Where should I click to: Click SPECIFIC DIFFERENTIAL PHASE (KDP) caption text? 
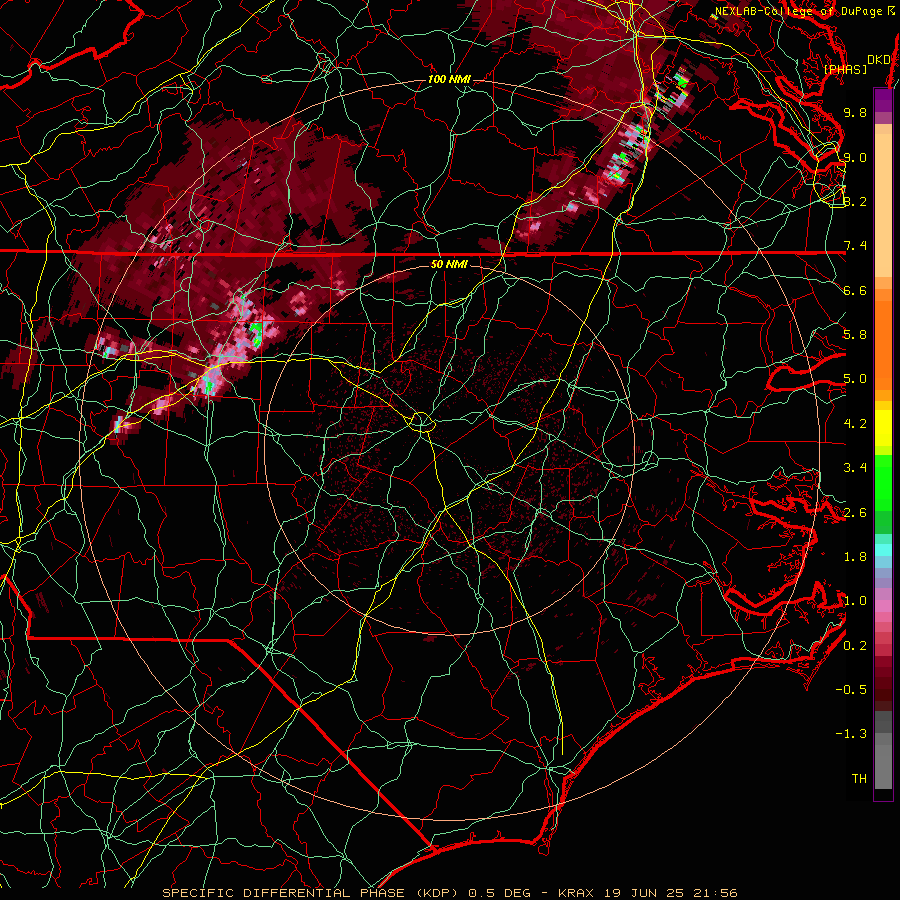tap(312, 893)
